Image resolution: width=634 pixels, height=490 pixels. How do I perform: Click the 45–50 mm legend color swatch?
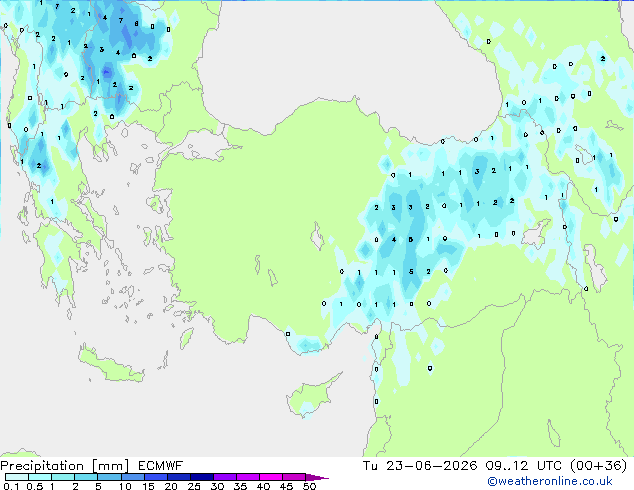(x=294, y=477)
